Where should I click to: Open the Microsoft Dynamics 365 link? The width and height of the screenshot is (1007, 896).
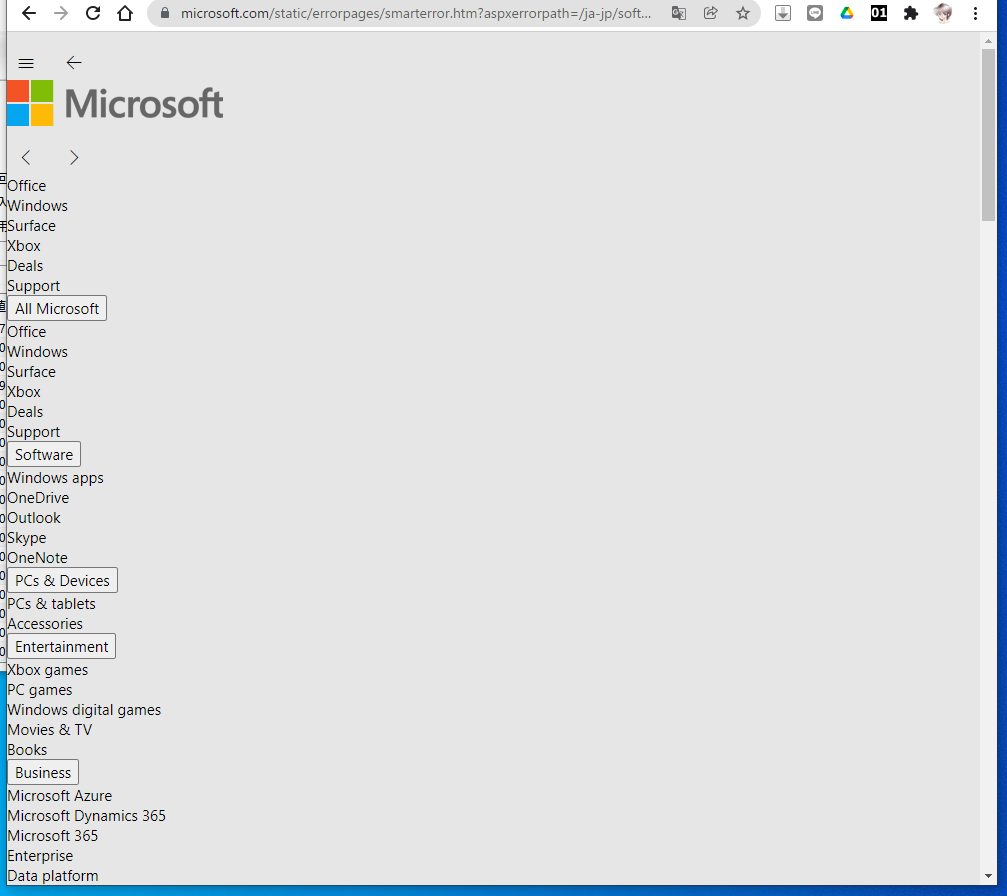pos(87,816)
